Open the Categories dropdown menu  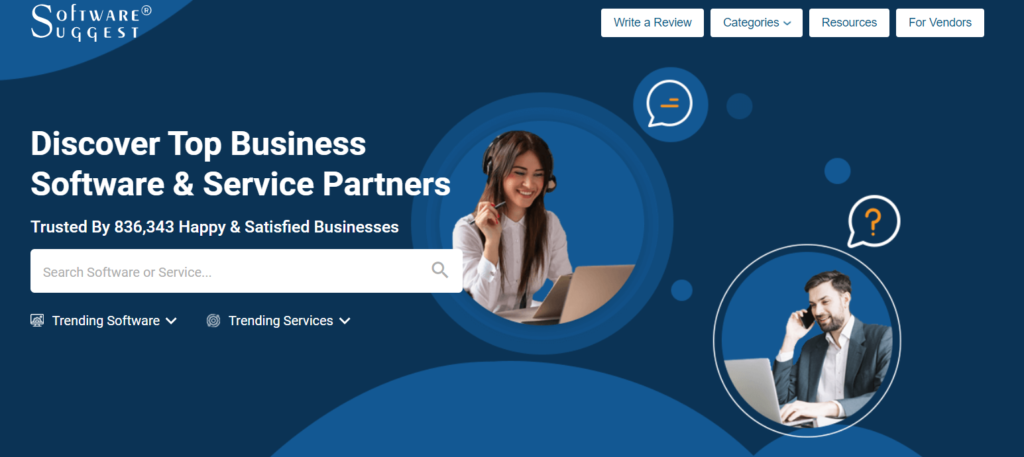pos(756,23)
